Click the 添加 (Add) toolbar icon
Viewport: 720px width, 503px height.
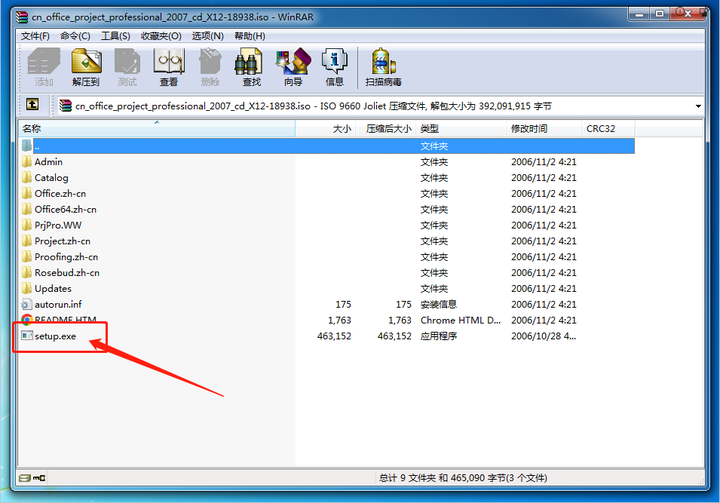point(44,67)
